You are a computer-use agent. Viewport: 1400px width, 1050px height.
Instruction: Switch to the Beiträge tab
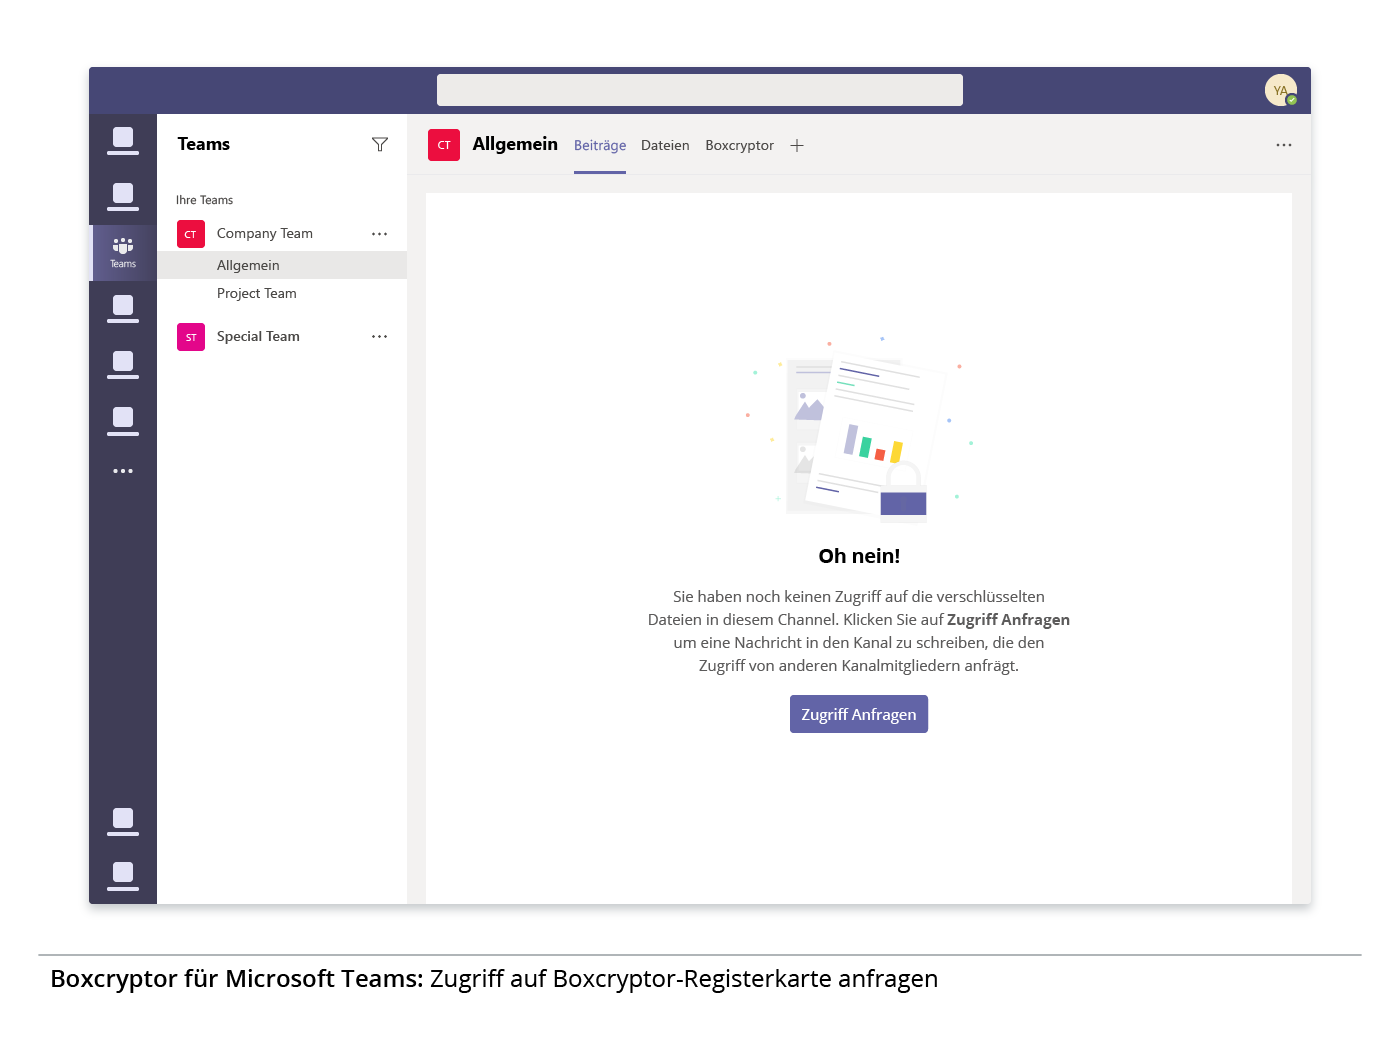click(x=600, y=146)
